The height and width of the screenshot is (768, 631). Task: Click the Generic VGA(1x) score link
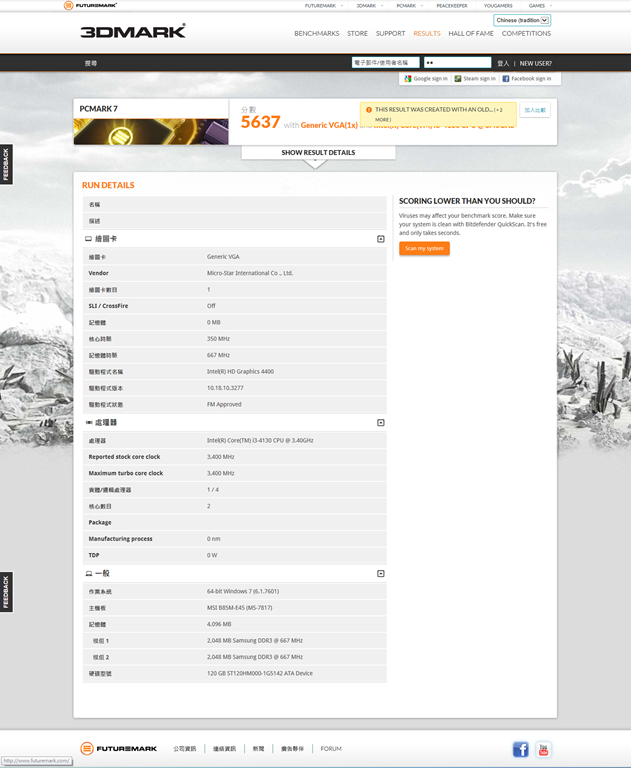(329, 125)
